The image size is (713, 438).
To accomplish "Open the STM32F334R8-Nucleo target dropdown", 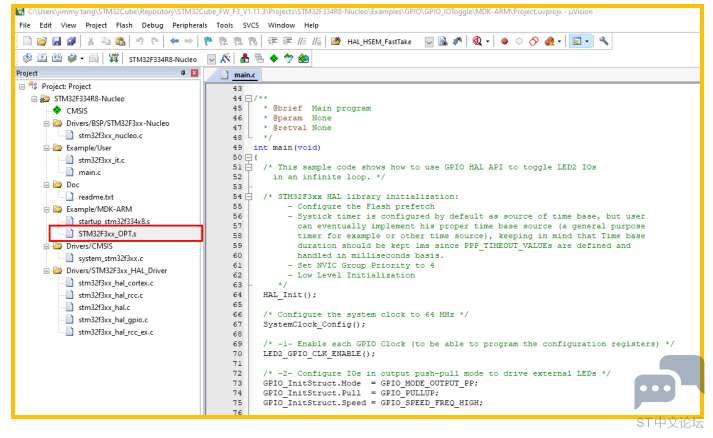I will point(211,59).
